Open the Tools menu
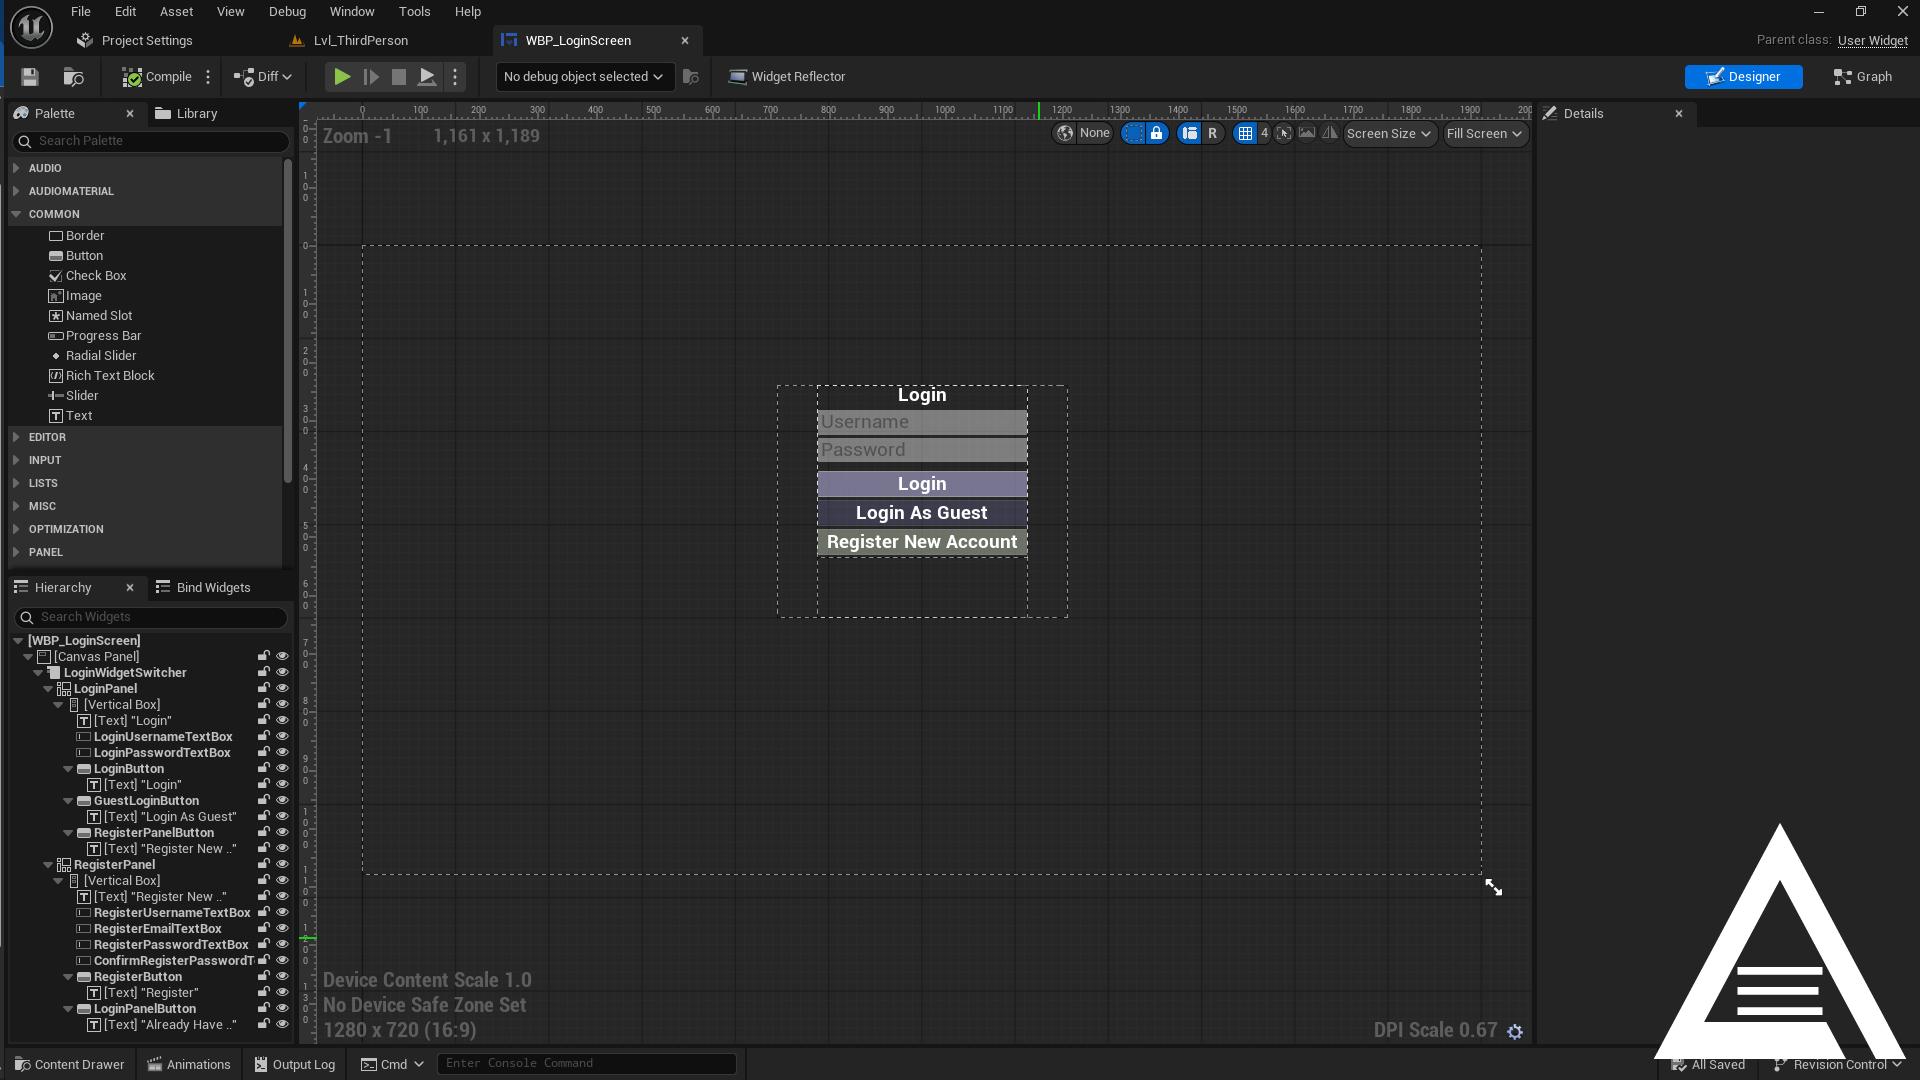This screenshot has height=1080, width=1920. click(414, 12)
